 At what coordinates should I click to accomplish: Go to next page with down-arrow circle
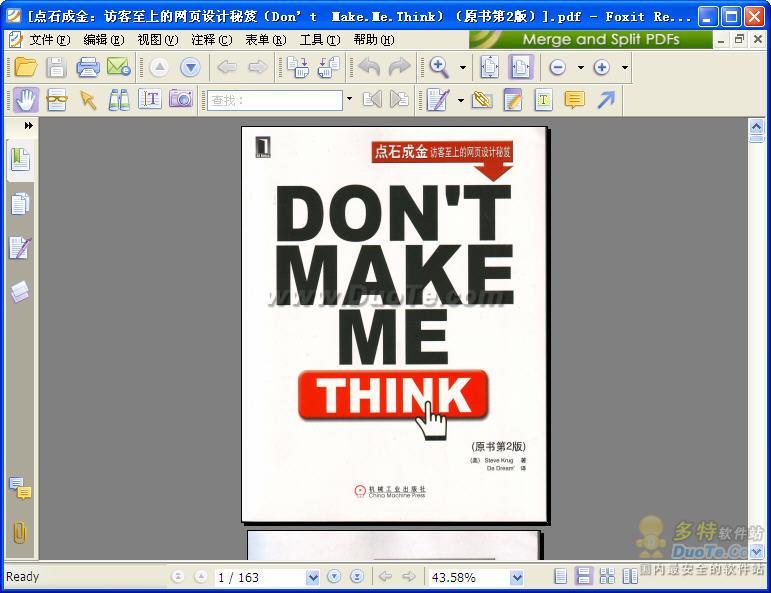(x=190, y=67)
